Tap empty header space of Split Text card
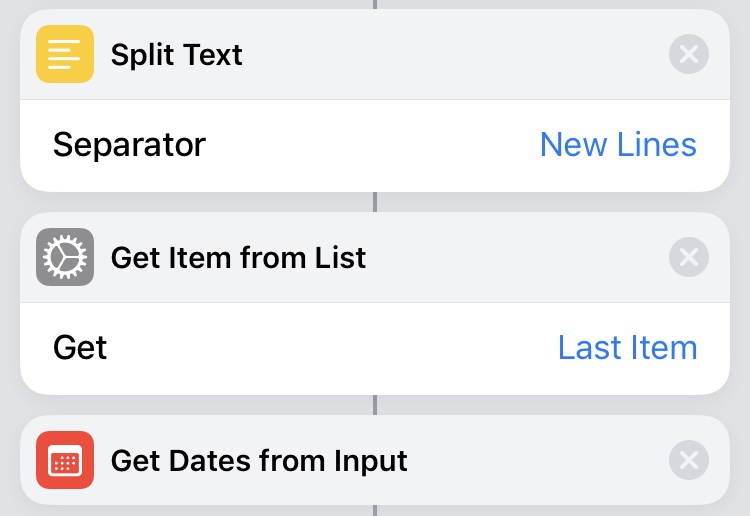 [454, 54]
